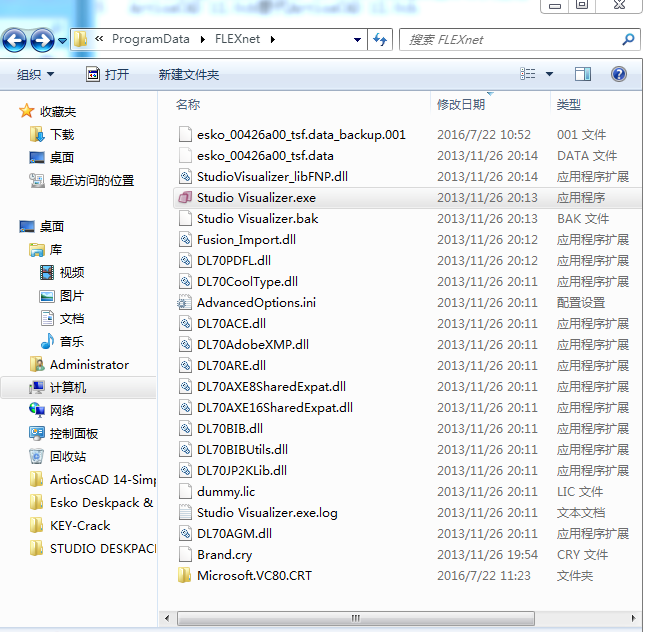The image size is (646, 632).
Task: Click 新建文件夹 to create a folder
Action: 188,75
